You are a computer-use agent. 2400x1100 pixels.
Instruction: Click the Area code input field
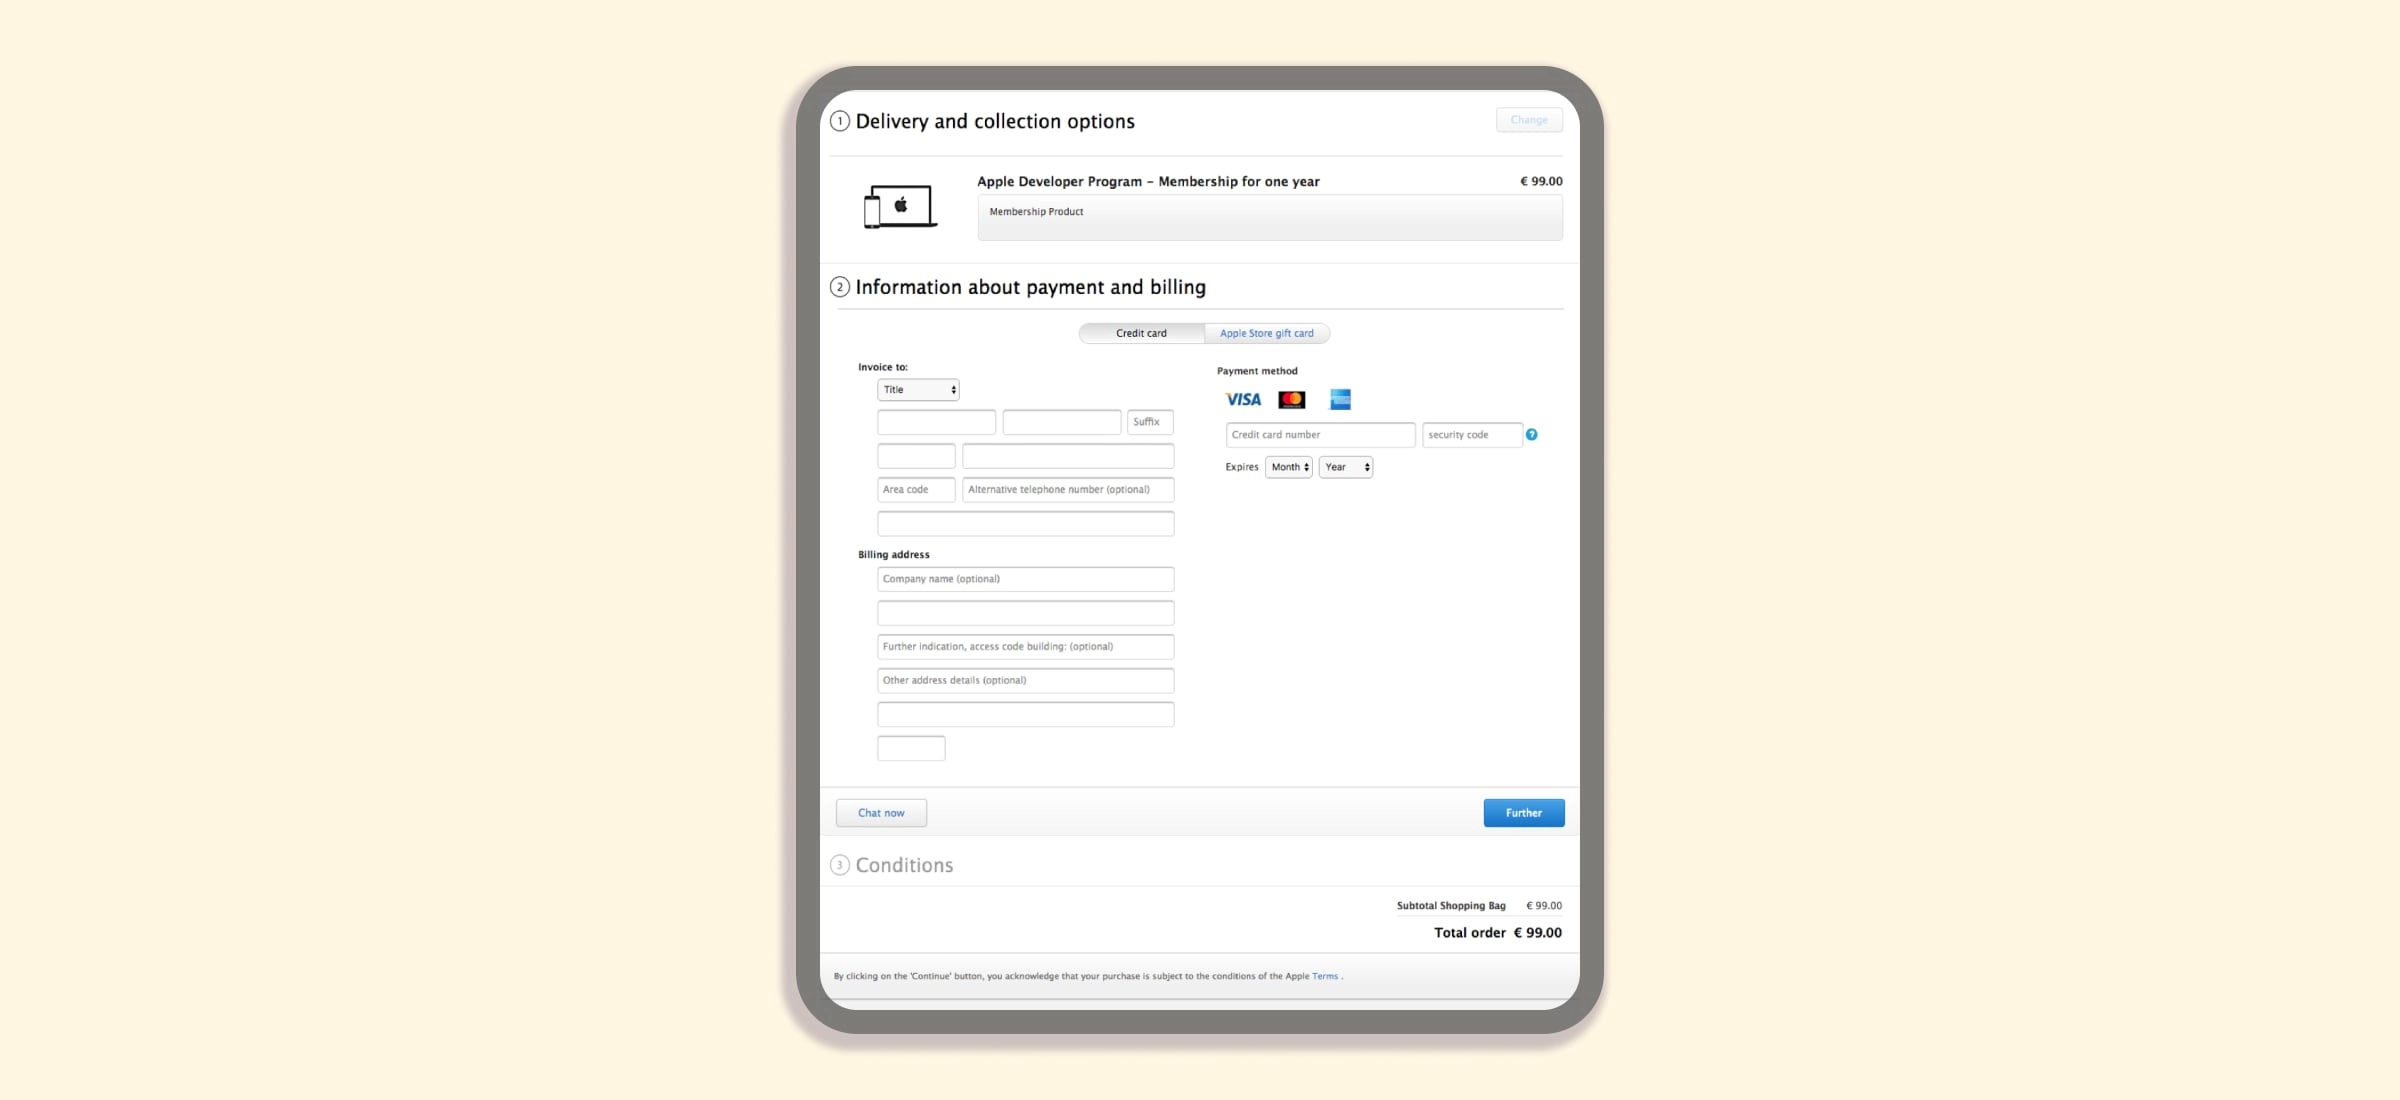[915, 490]
